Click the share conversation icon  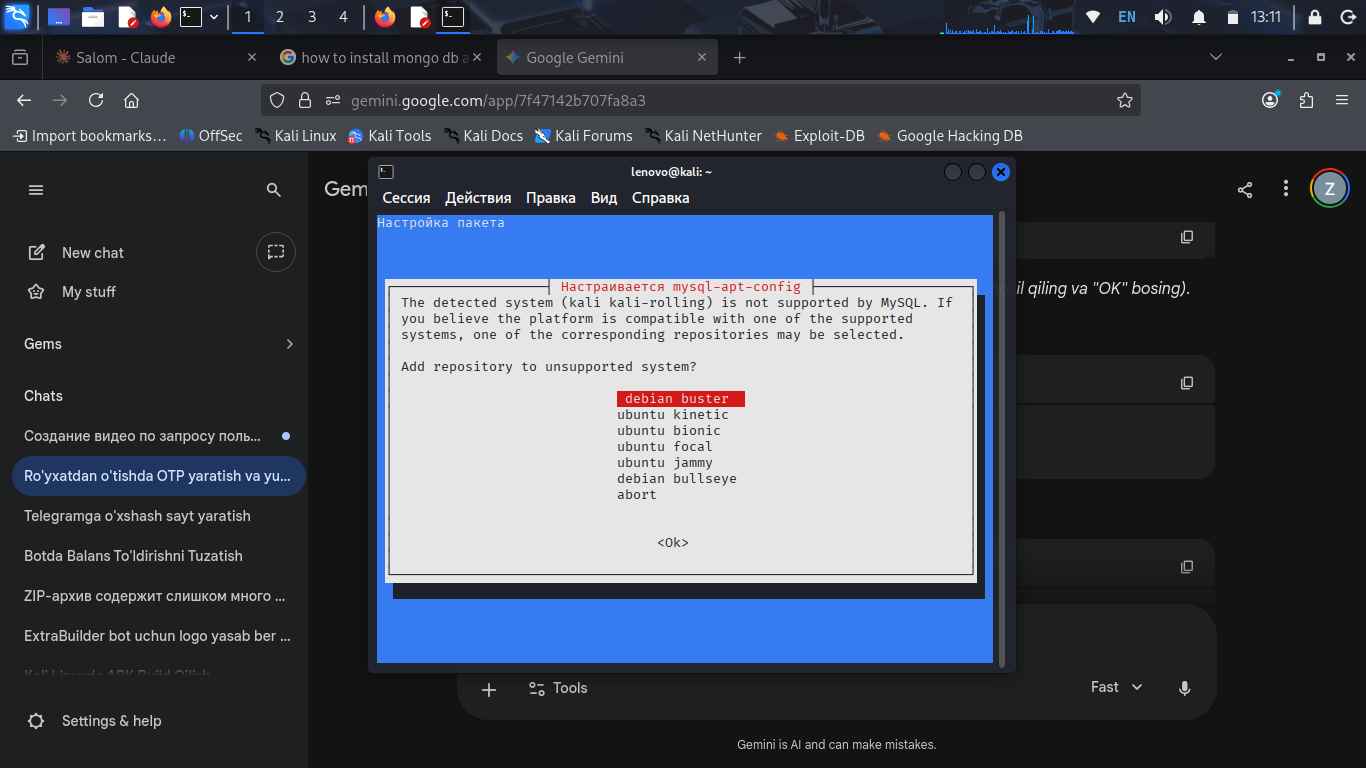[1245, 190]
